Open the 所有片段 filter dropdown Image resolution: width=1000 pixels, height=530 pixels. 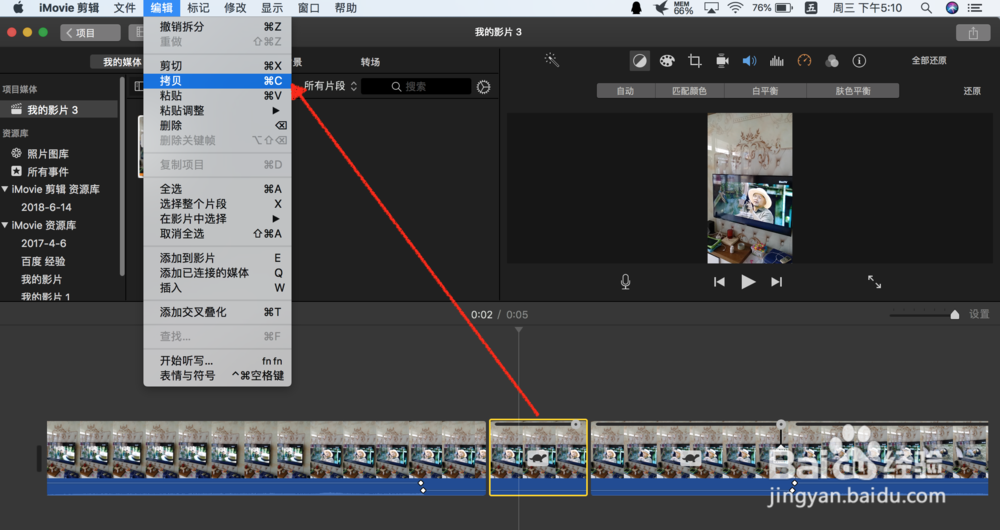330,86
